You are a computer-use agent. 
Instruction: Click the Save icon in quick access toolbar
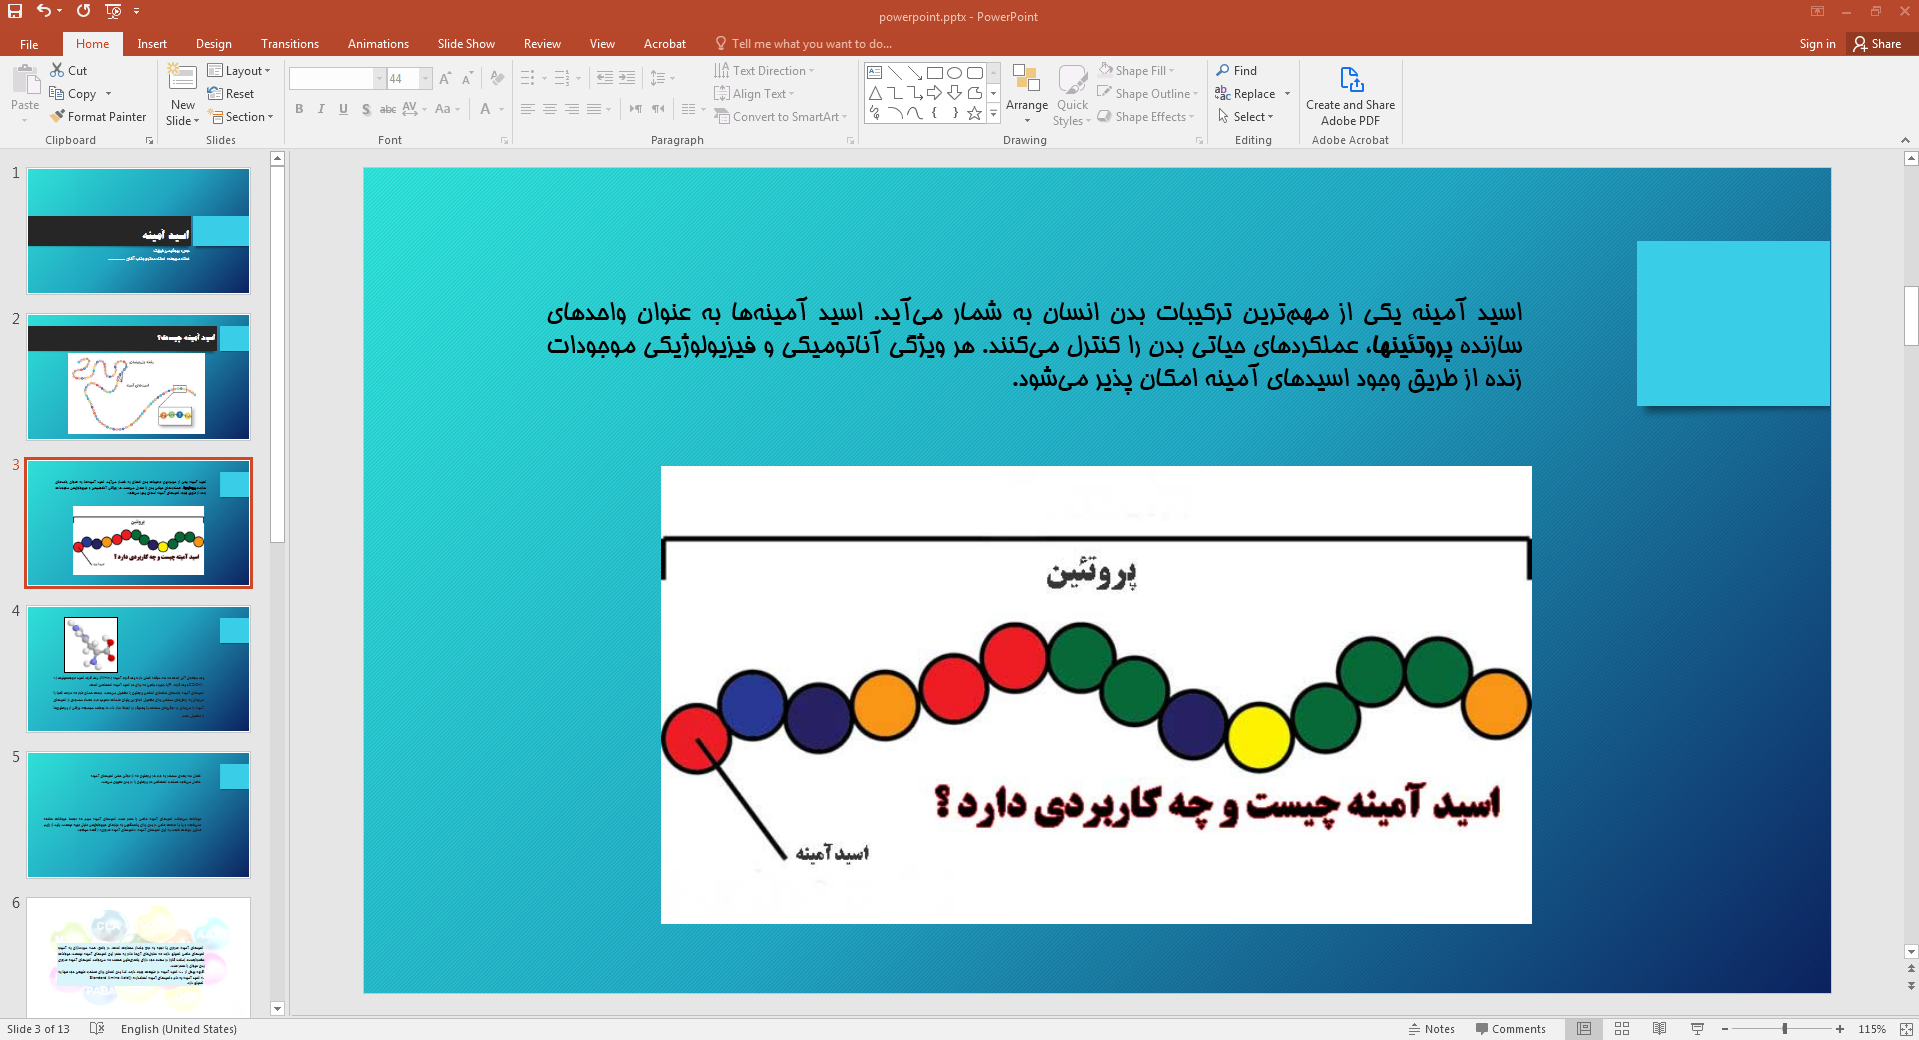coord(15,11)
